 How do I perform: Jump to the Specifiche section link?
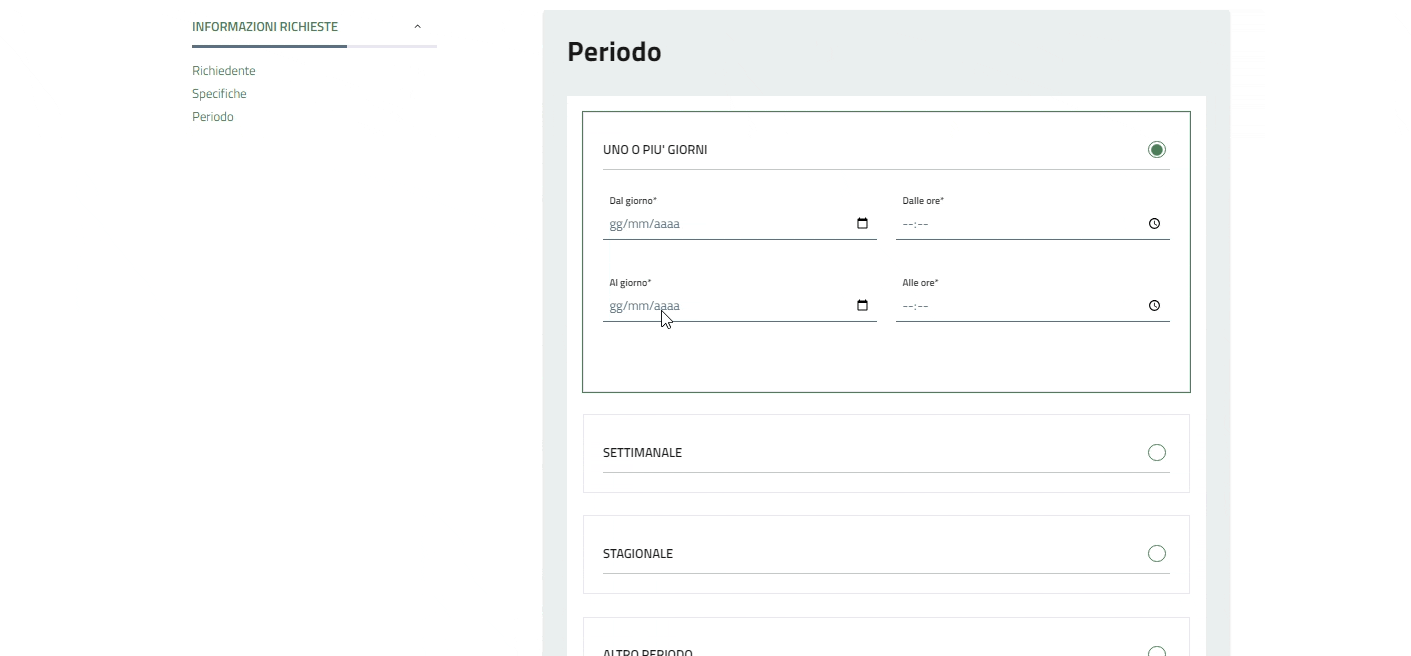click(219, 94)
